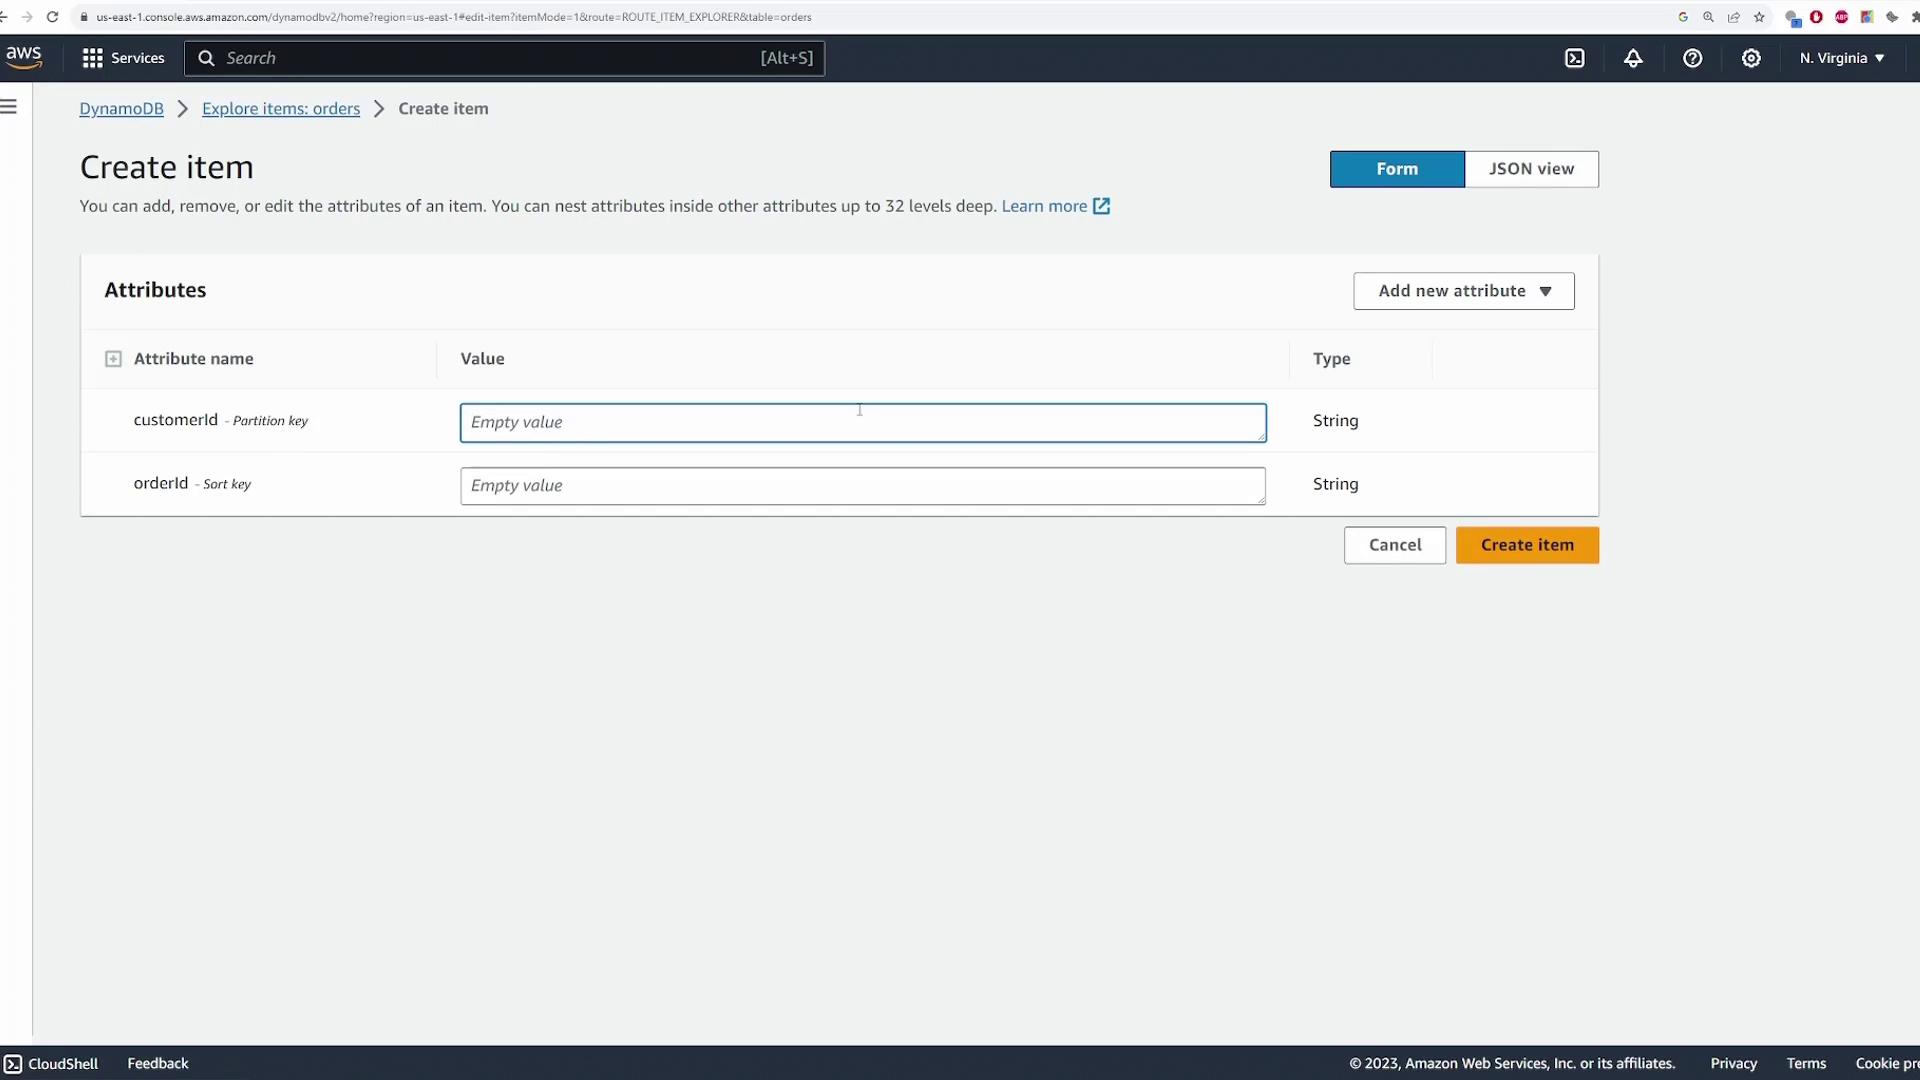Open the settings gear icon
Viewport: 1920px width, 1080px height.
(x=1751, y=58)
